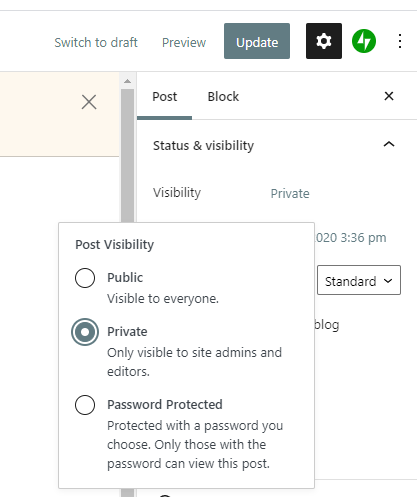Click the green Jetpack lightning icon
Image resolution: width=417 pixels, height=497 pixels.
[364, 41]
